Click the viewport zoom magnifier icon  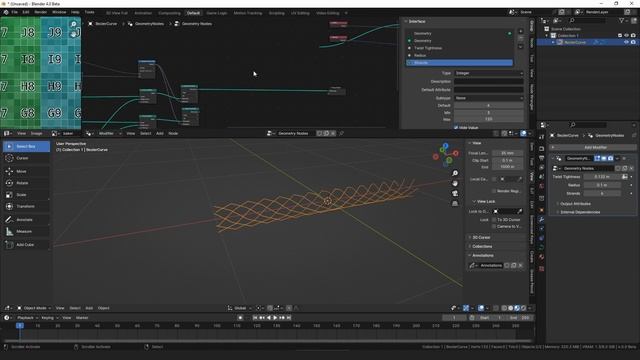pos(455,173)
